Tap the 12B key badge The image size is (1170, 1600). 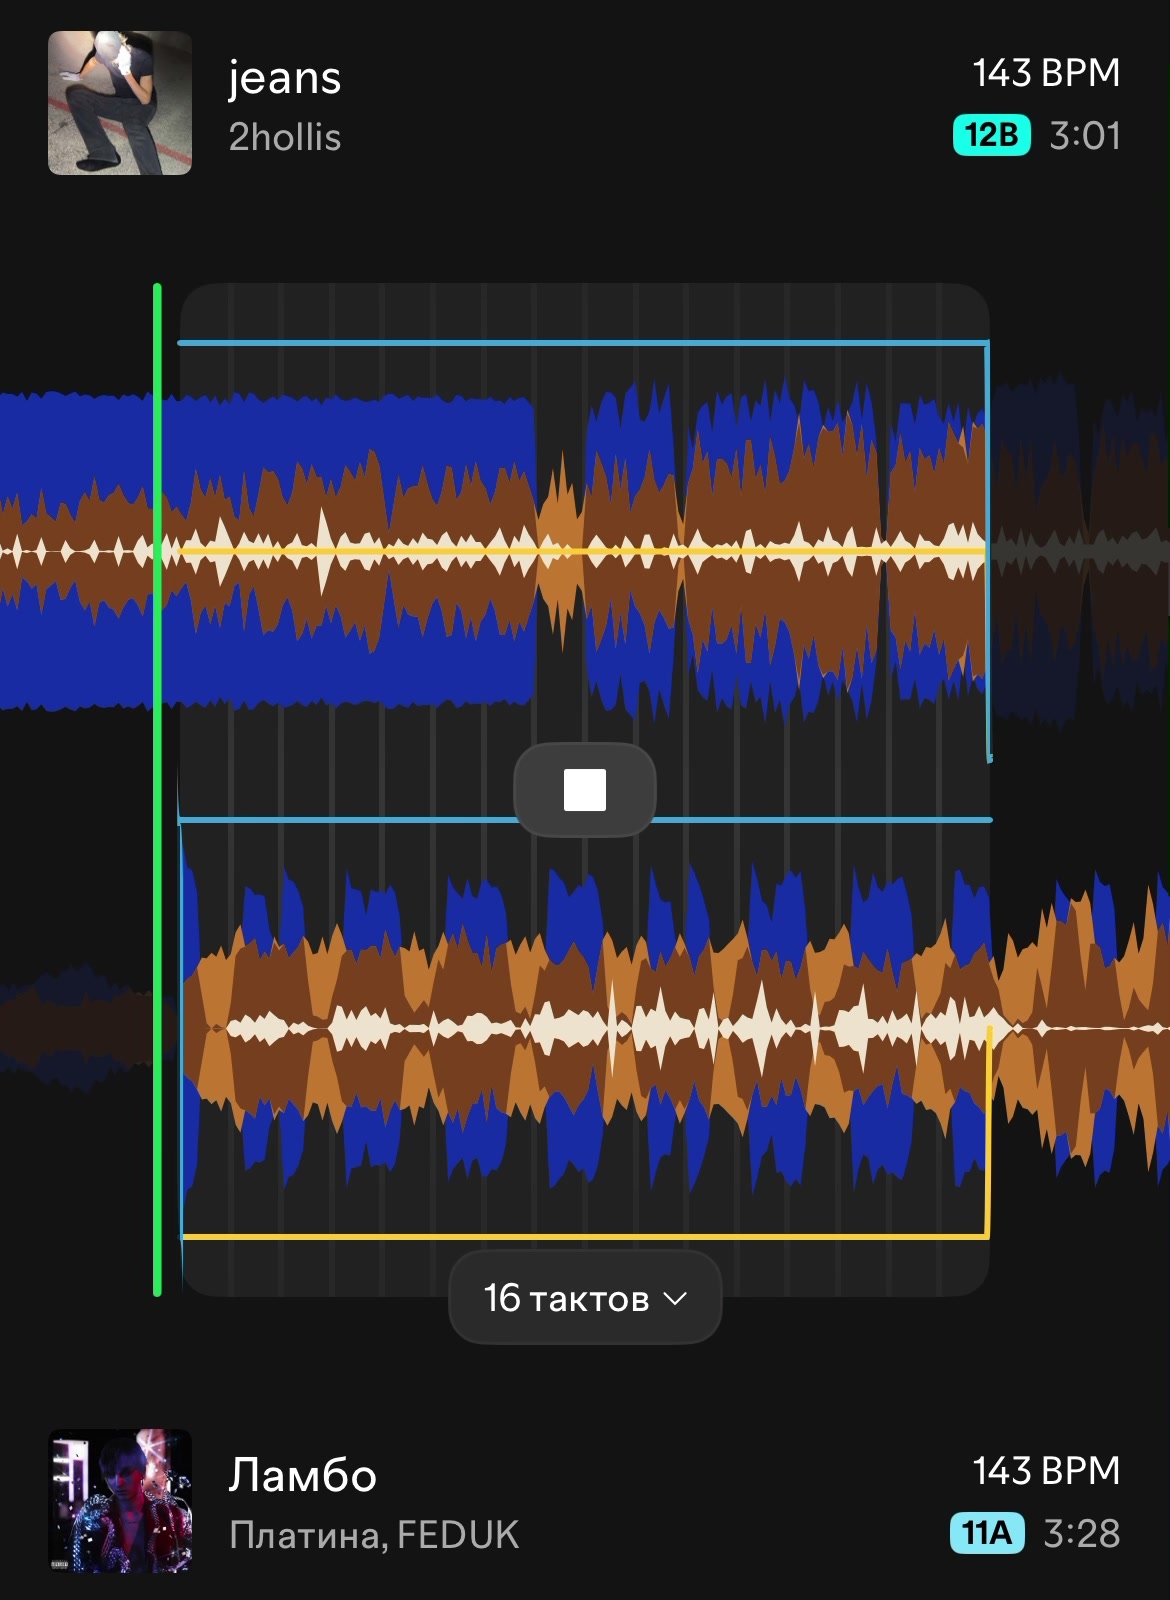991,134
